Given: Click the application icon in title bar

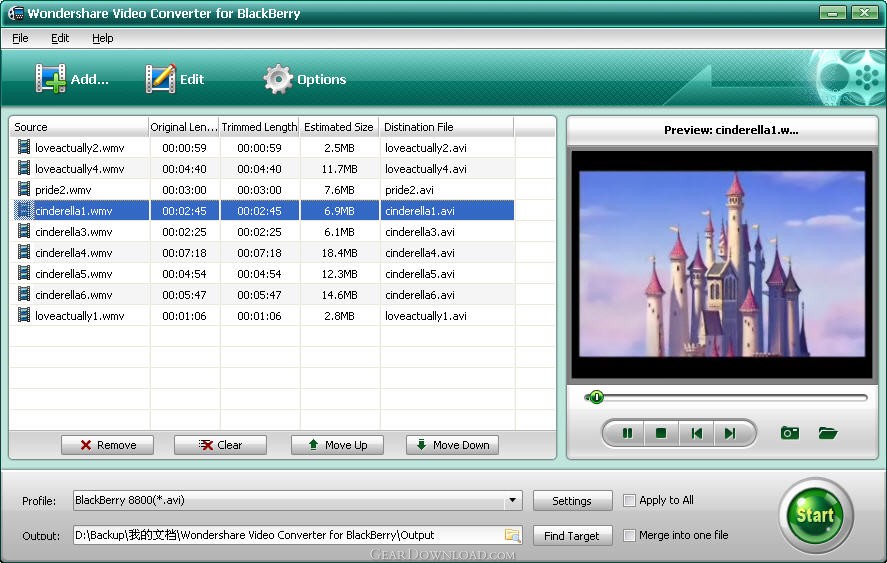Looking at the screenshot, I should point(15,12).
